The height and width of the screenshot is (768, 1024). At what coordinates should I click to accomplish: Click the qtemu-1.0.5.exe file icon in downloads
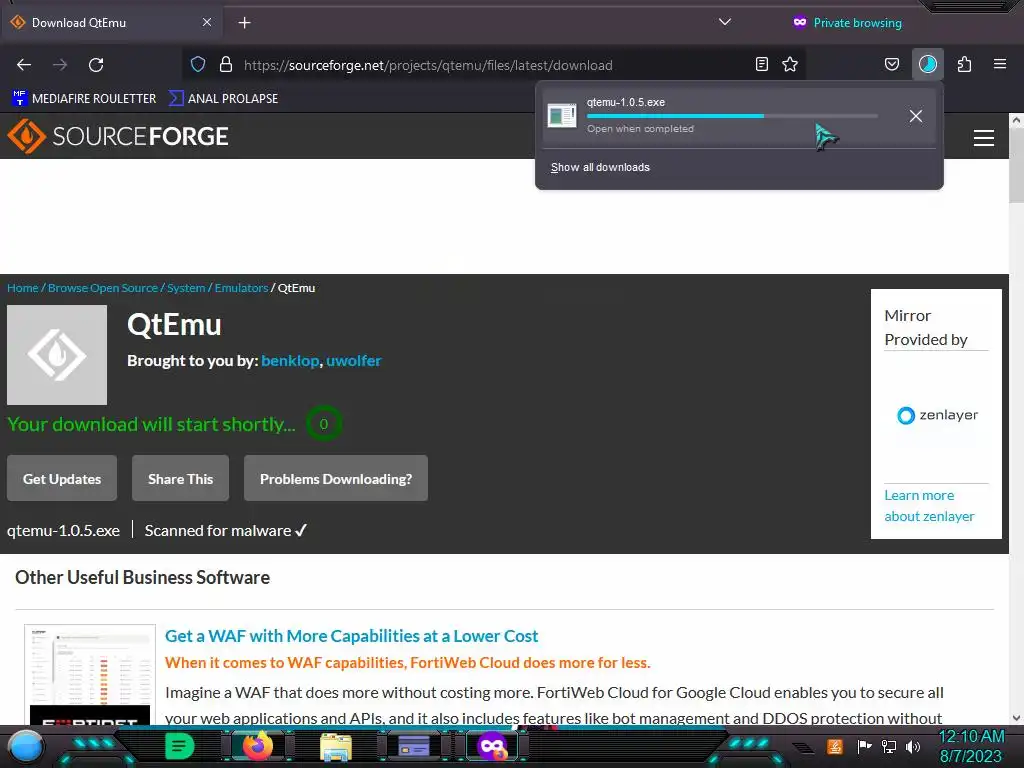point(562,116)
